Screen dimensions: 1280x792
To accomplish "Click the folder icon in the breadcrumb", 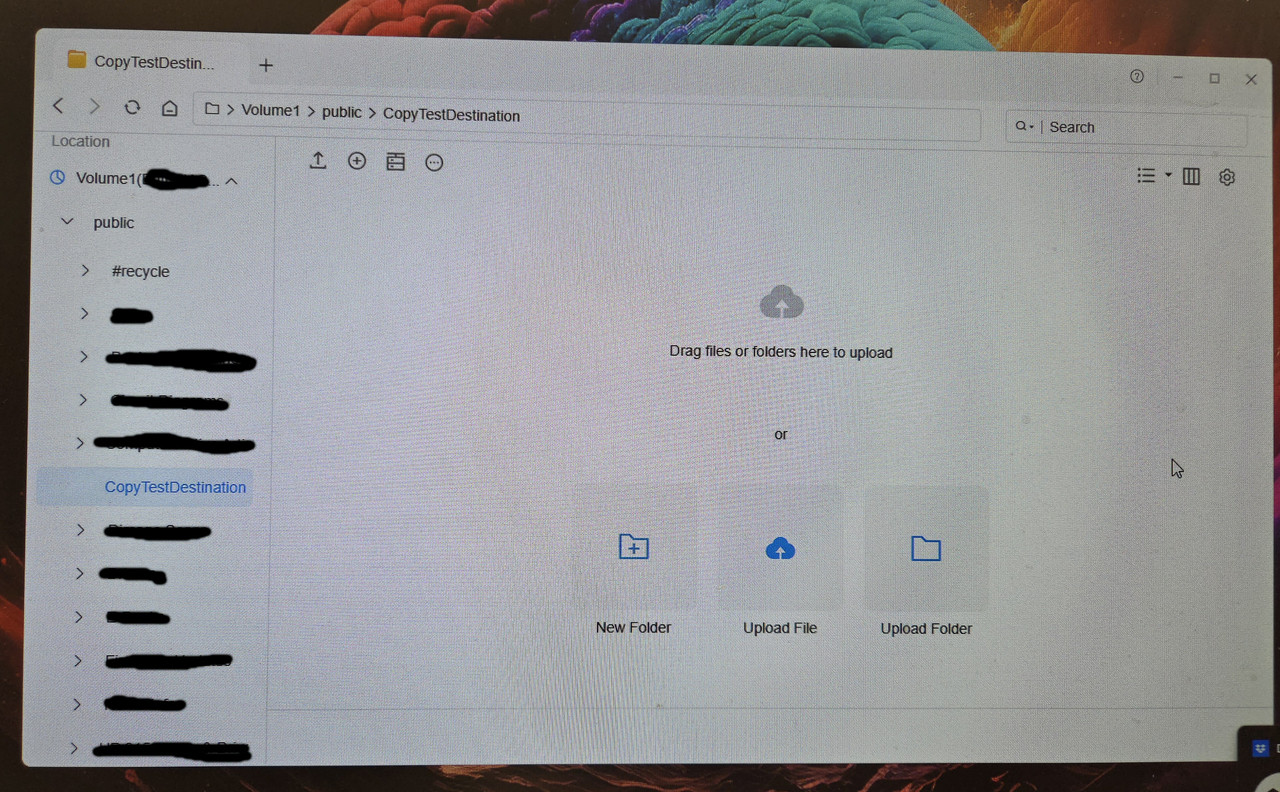I will (x=212, y=109).
